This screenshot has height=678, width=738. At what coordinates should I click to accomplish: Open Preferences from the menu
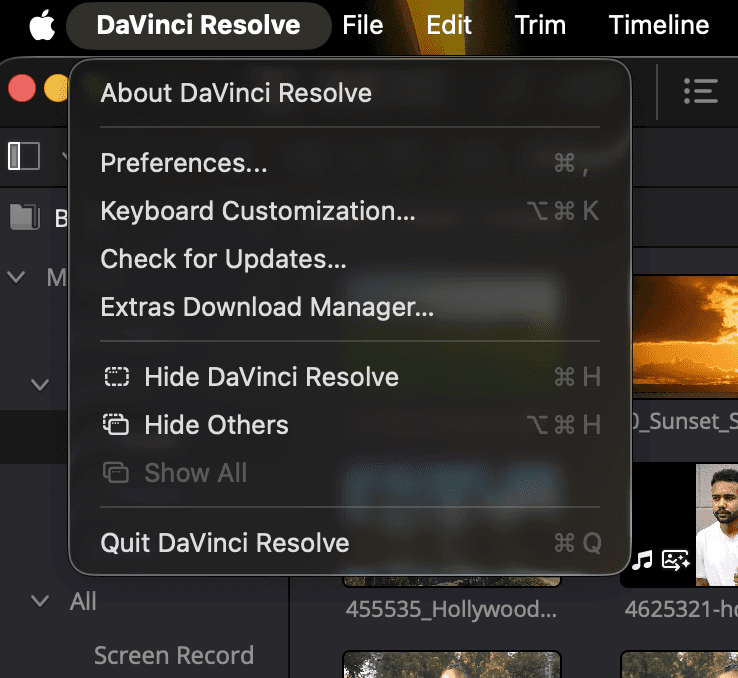tap(350, 163)
